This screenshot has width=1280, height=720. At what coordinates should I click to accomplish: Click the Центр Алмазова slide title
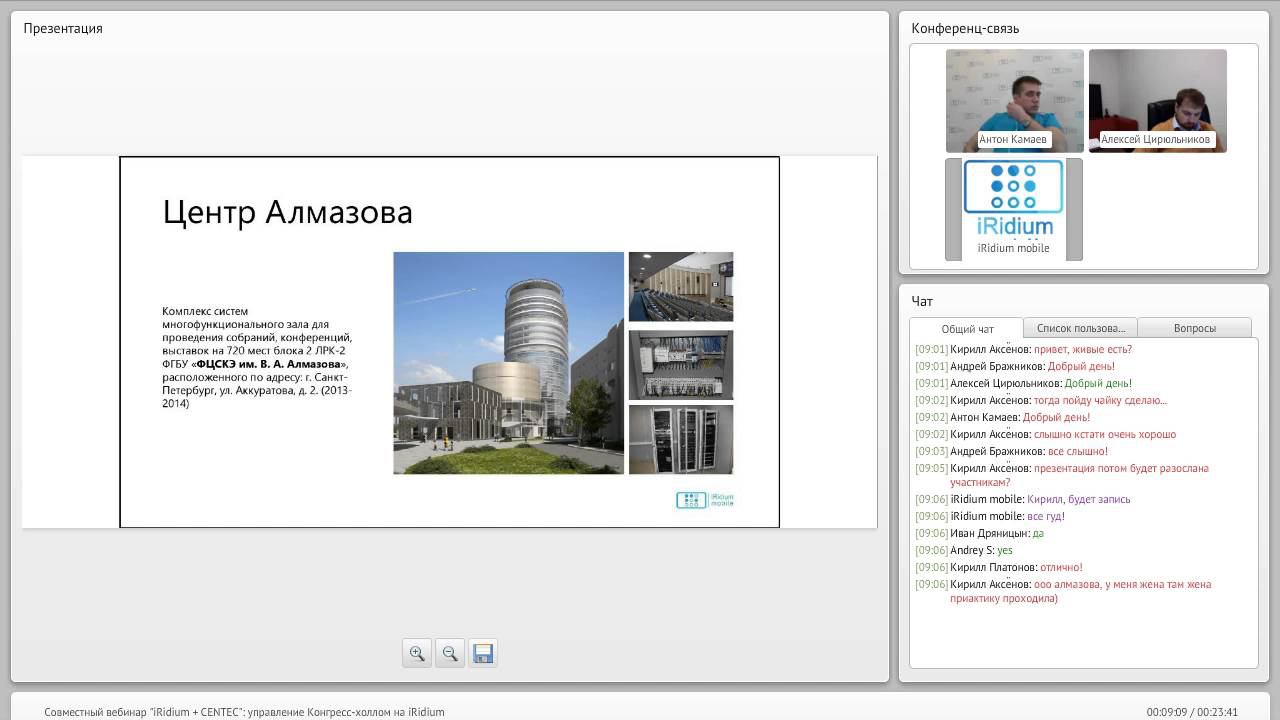[288, 212]
